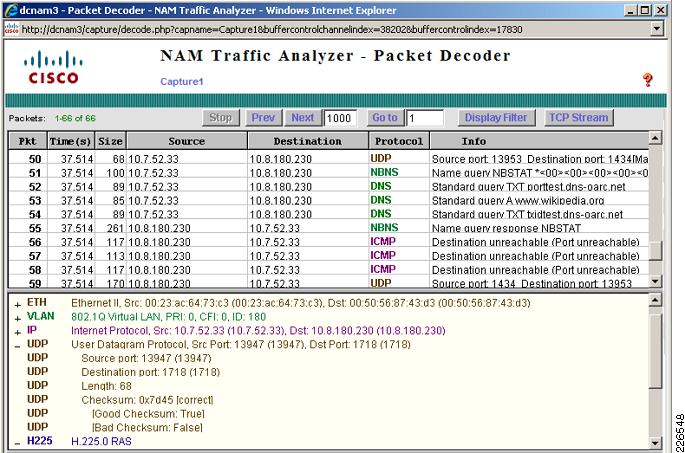The width and height of the screenshot is (685, 453).
Task: Expand the ETH protocol tree node
Action: point(17,305)
